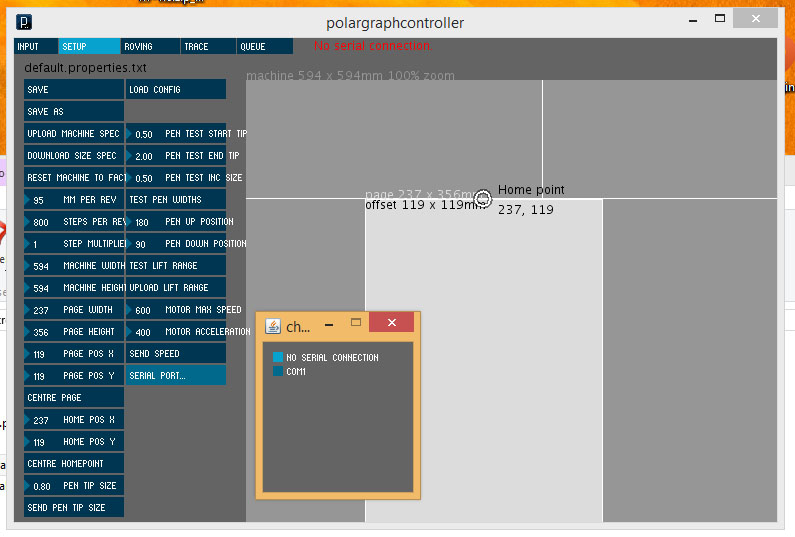795x537 pixels.
Task: Select the MACHINE HEIGHT number field
Action: coord(74,288)
